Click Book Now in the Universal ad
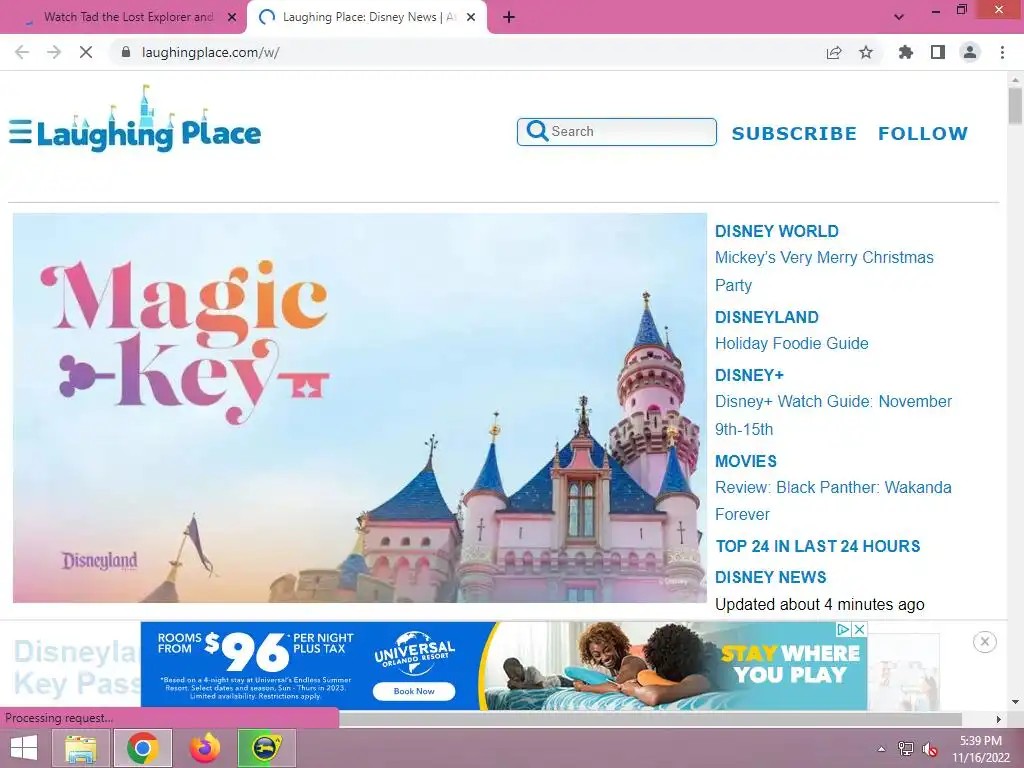The height and width of the screenshot is (768, 1024). (x=414, y=691)
